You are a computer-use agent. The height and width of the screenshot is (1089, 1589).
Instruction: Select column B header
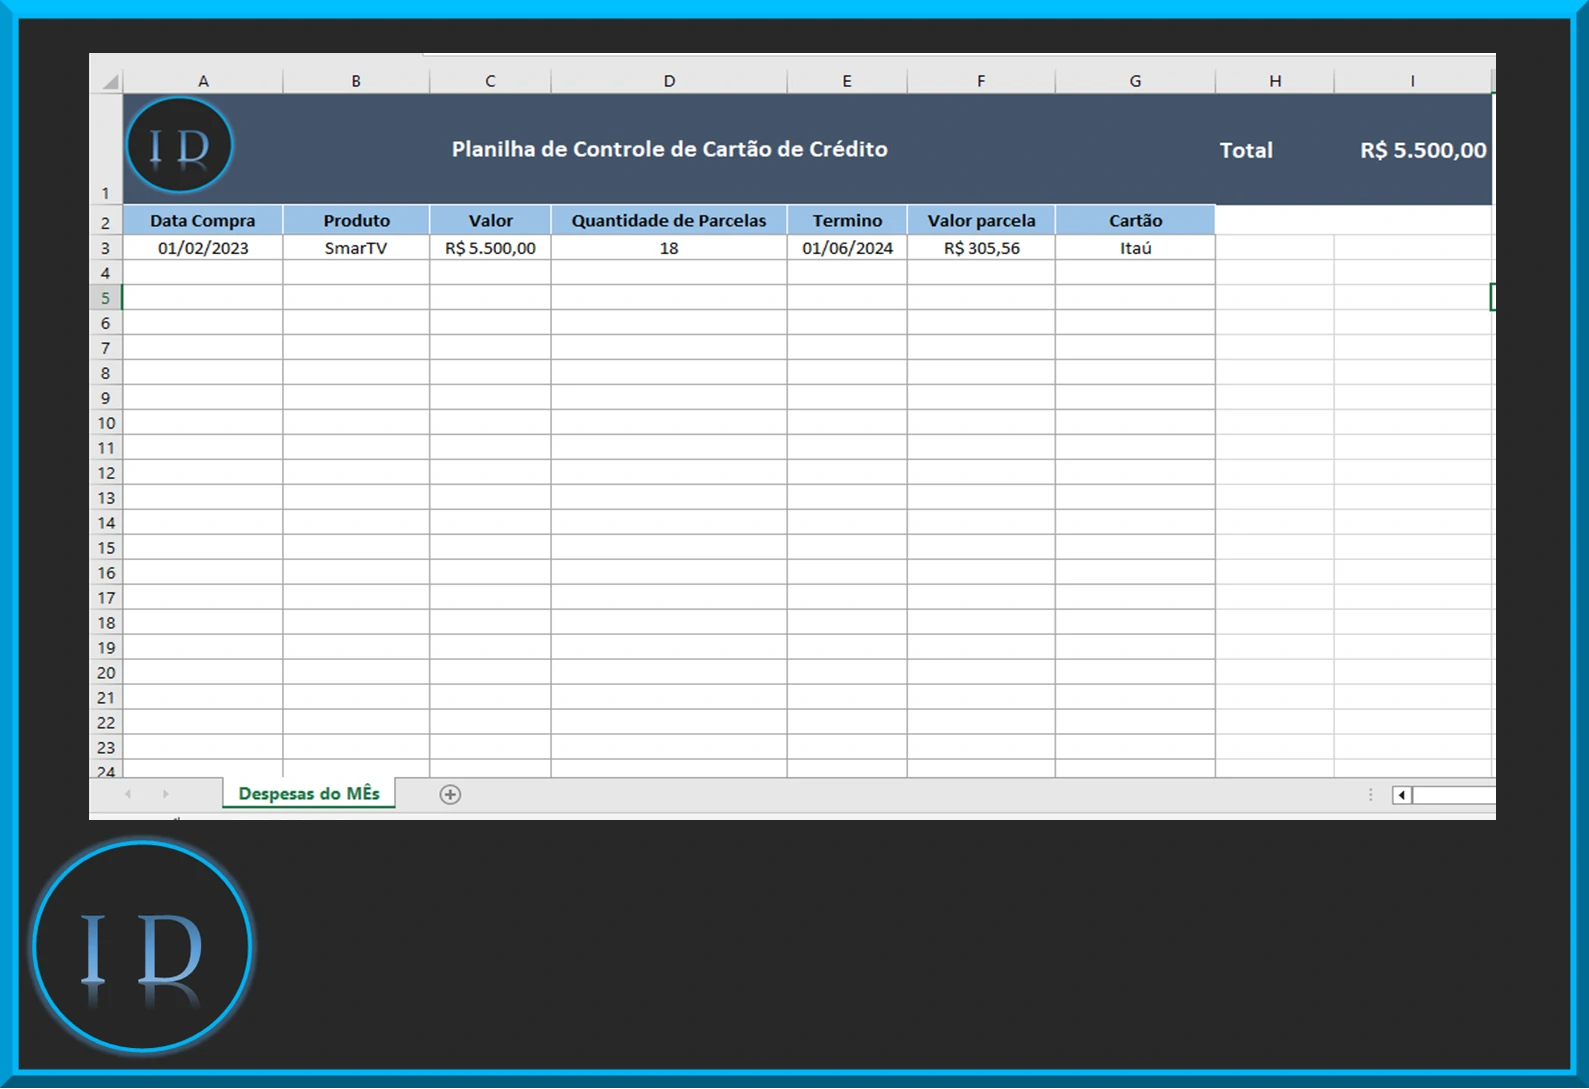click(x=356, y=81)
